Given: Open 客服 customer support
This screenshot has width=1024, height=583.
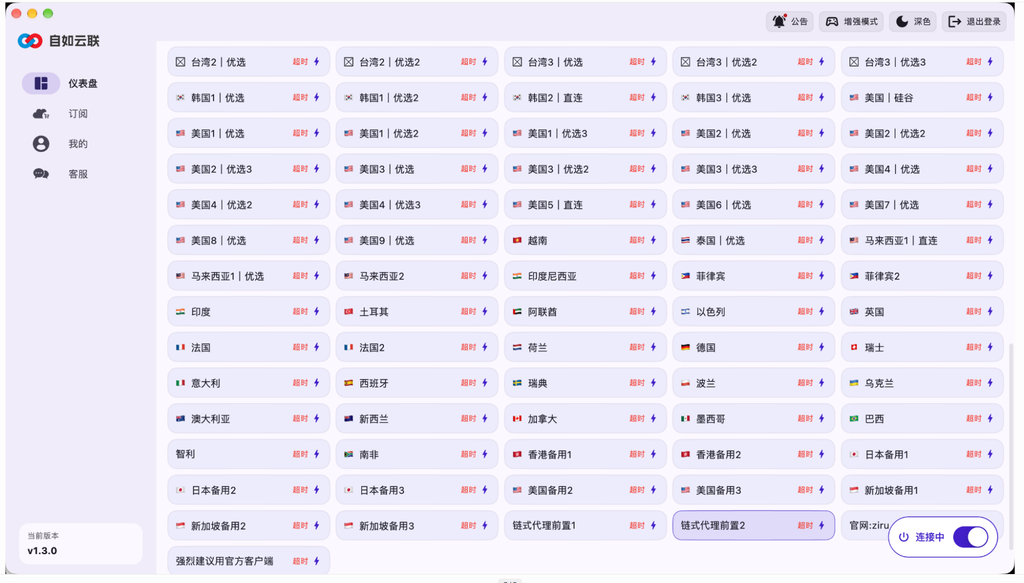Looking at the screenshot, I should point(62,174).
